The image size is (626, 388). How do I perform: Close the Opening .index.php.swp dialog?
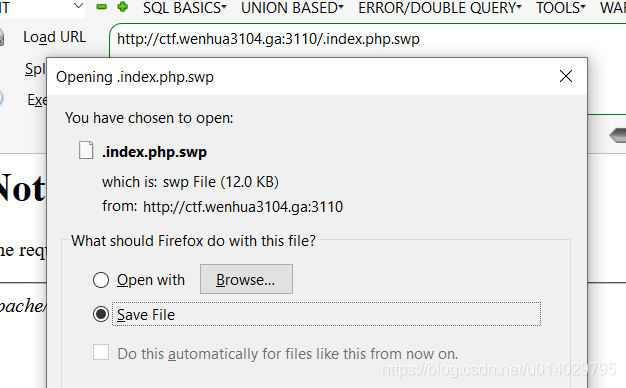(566, 76)
